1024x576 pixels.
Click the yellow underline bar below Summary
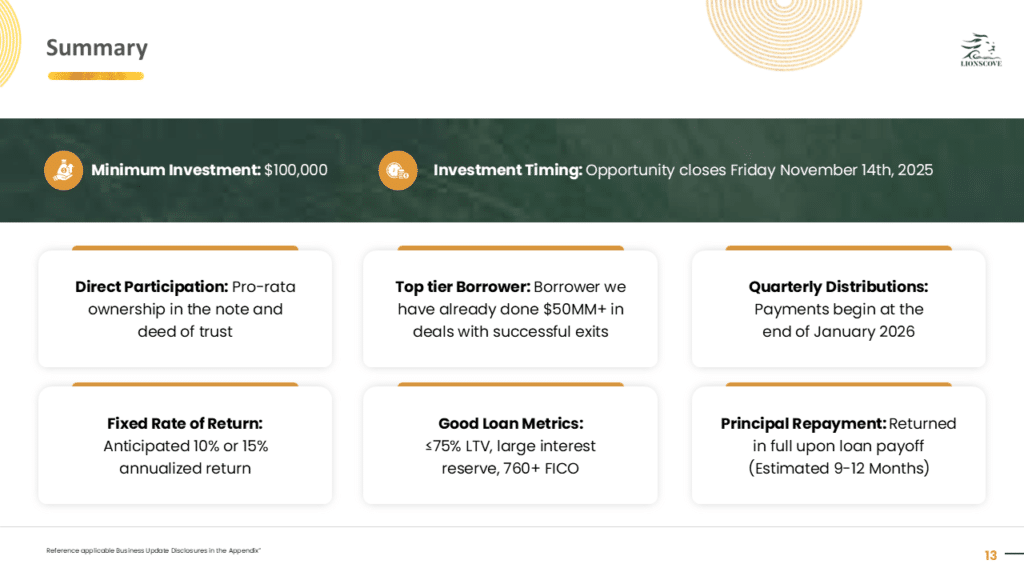pos(95,76)
